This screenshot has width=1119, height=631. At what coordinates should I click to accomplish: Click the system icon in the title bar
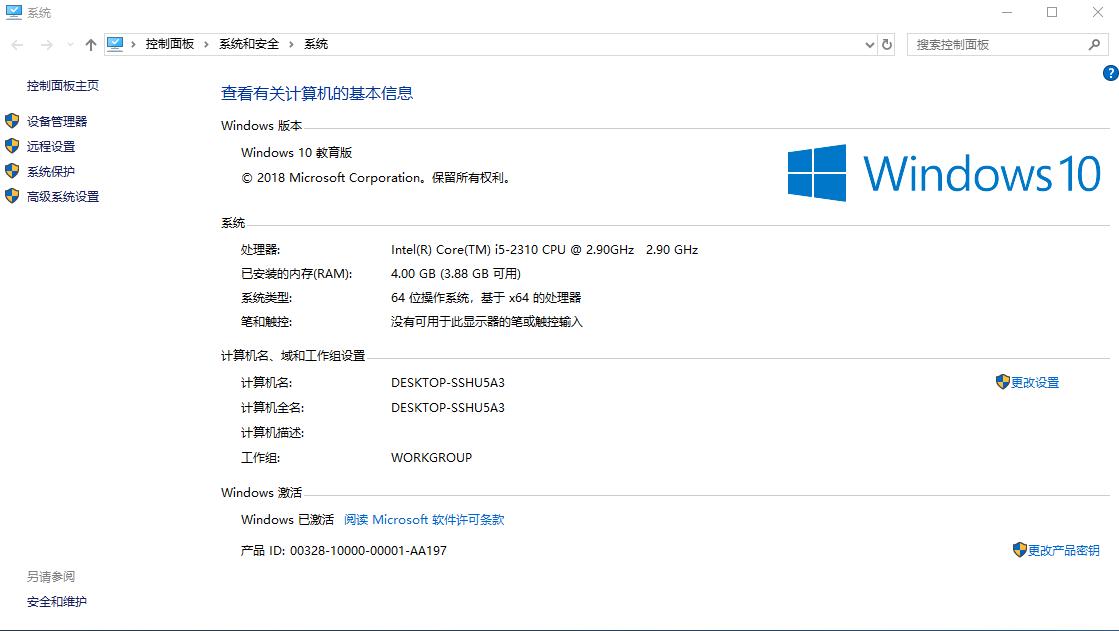(14, 12)
